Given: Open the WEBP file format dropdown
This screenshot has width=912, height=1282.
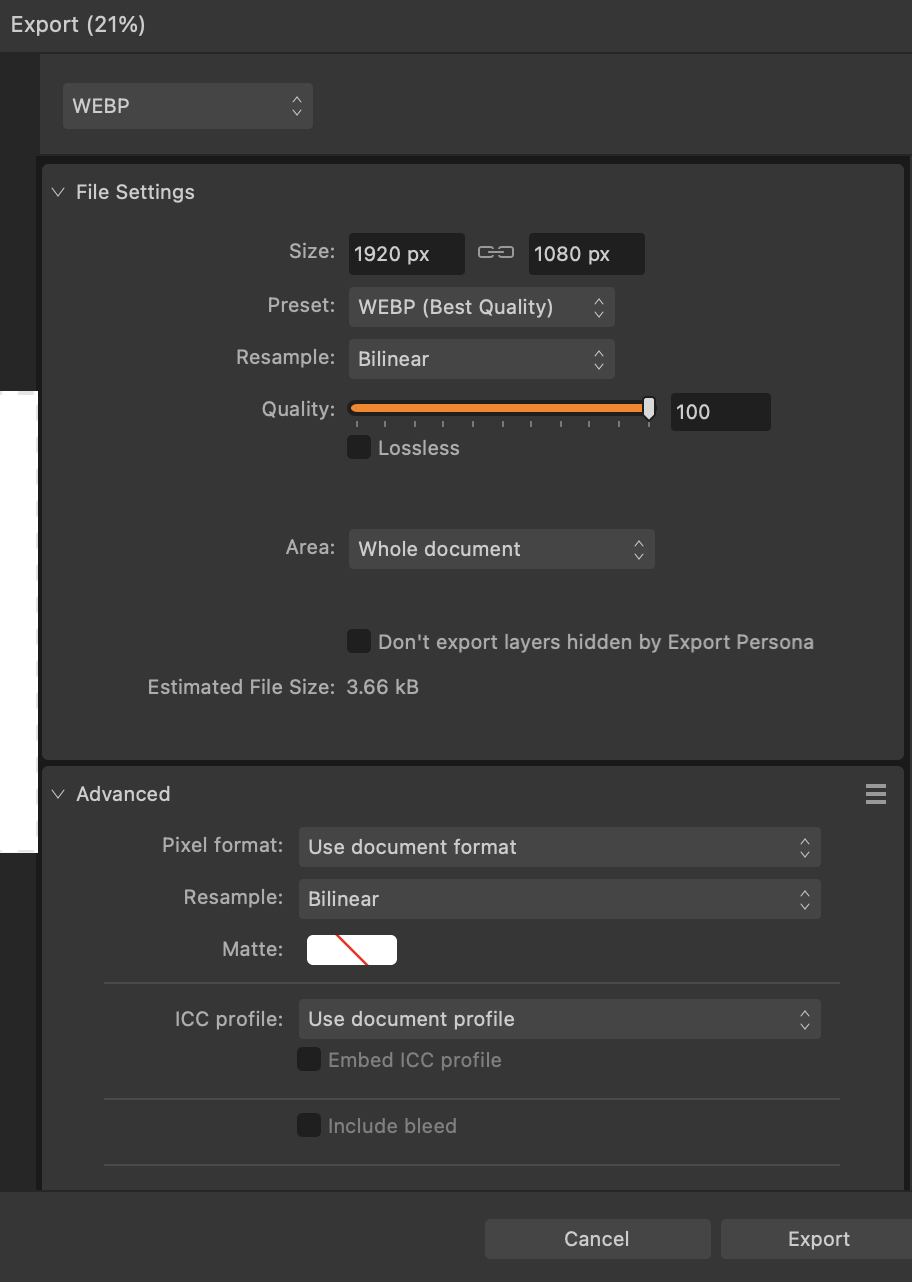Looking at the screenshot, I should (x=188, y=106).
